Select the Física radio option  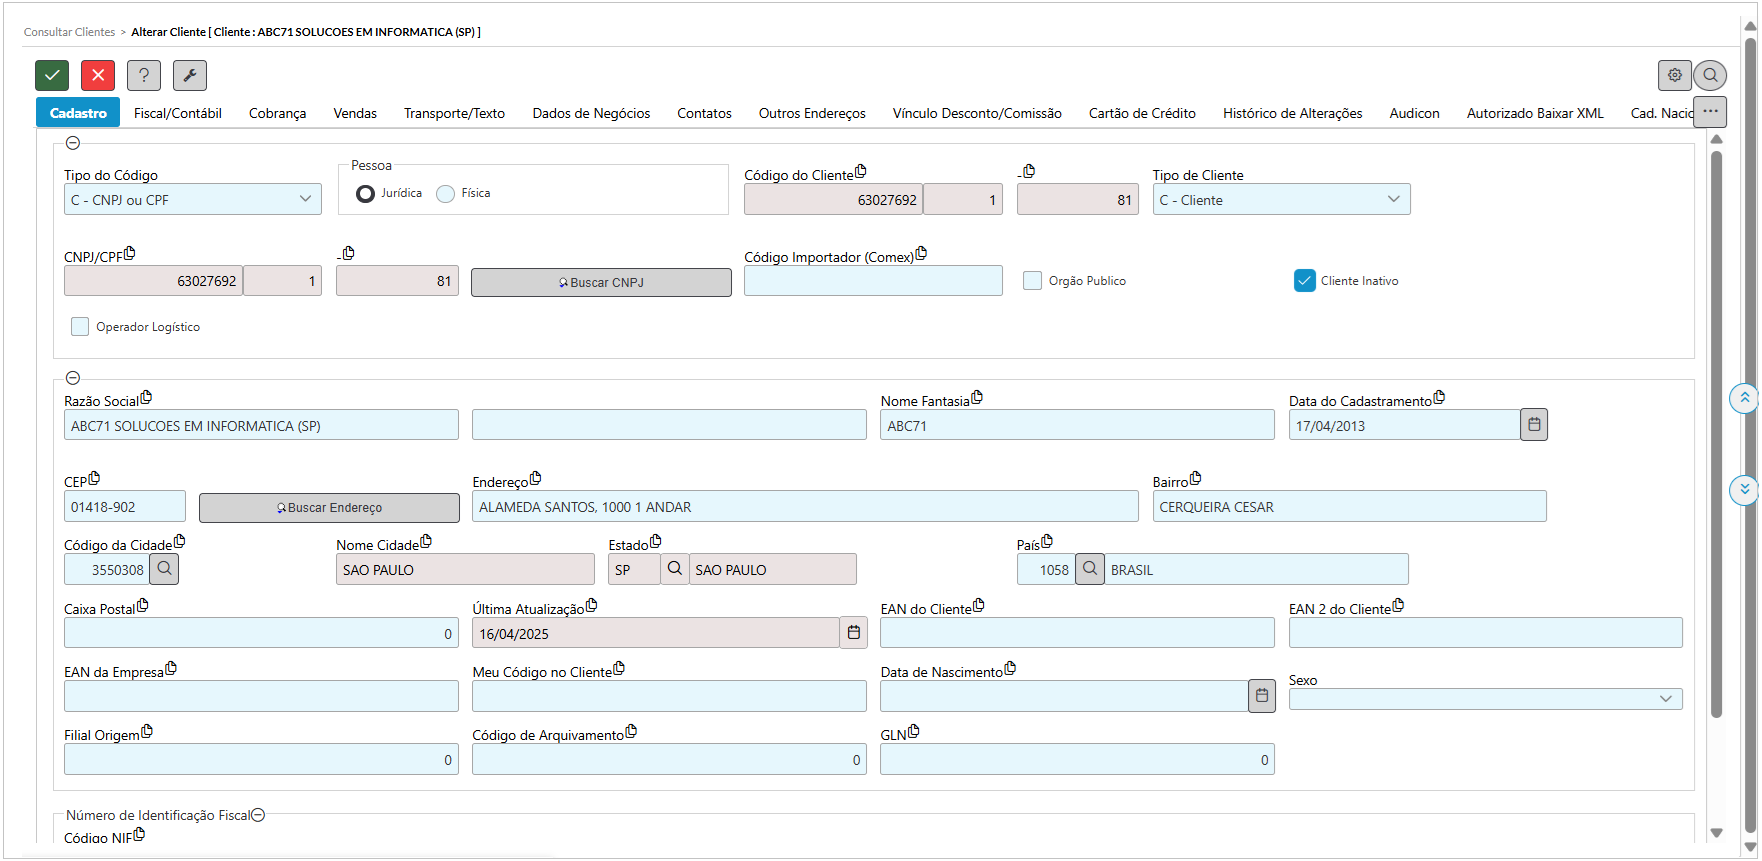pyautogui.click(x=446, y=194)
